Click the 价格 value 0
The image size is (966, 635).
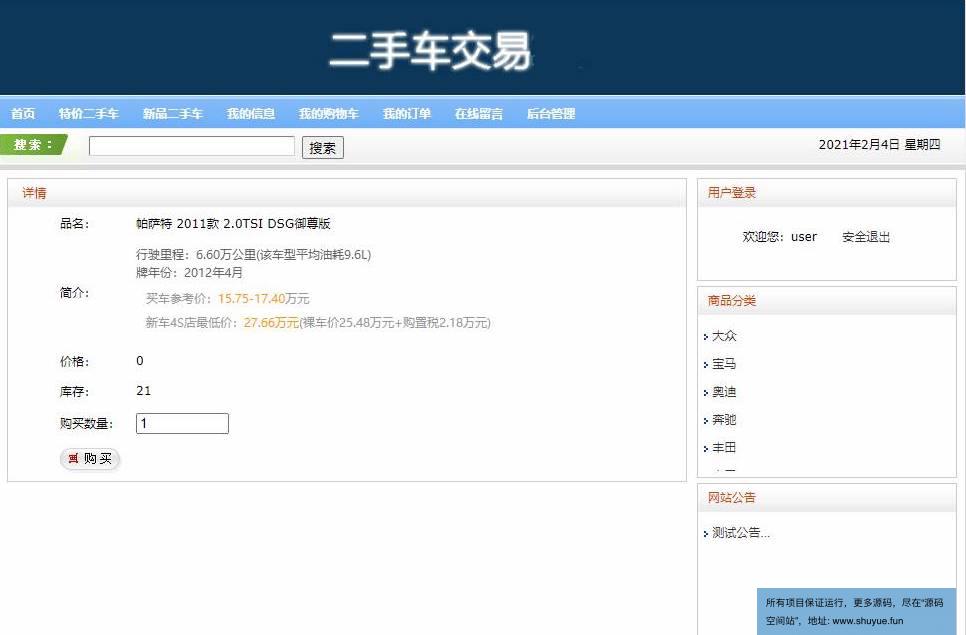[x=140, y=361]
